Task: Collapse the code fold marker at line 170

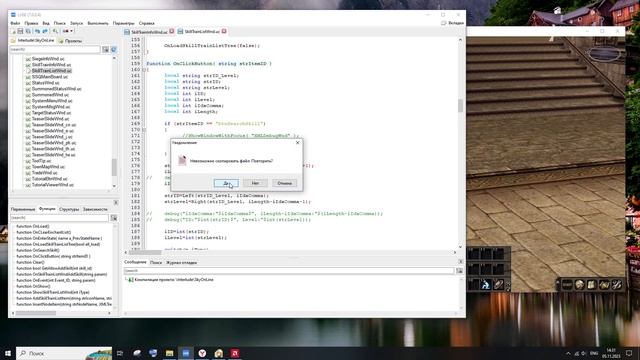Action: [144, 130]
